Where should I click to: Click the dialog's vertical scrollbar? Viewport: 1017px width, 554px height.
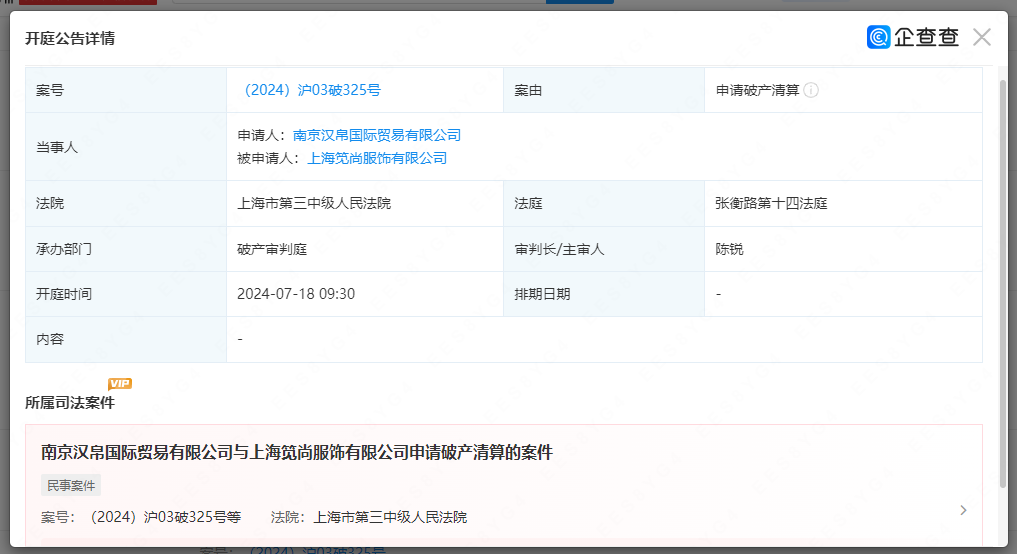1003,283
